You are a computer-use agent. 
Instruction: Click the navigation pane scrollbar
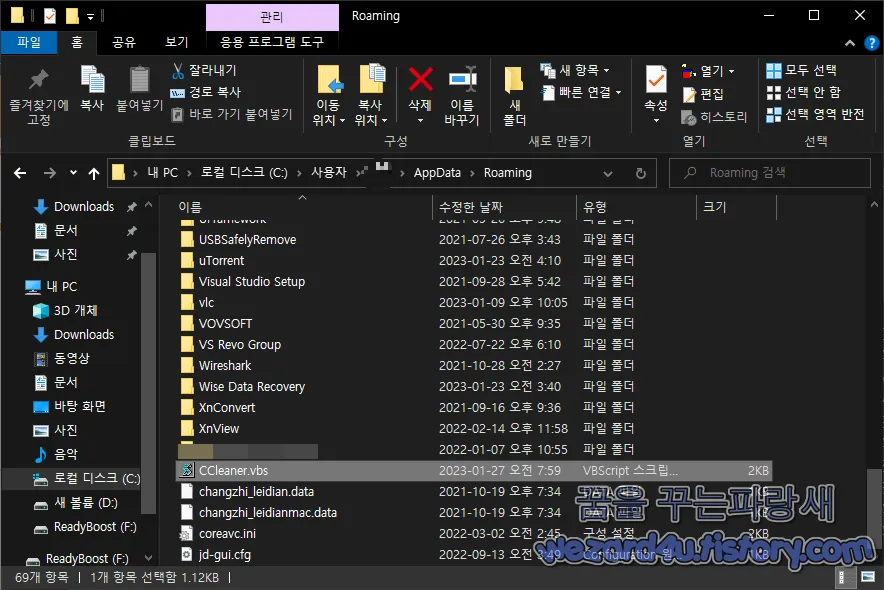148,383
